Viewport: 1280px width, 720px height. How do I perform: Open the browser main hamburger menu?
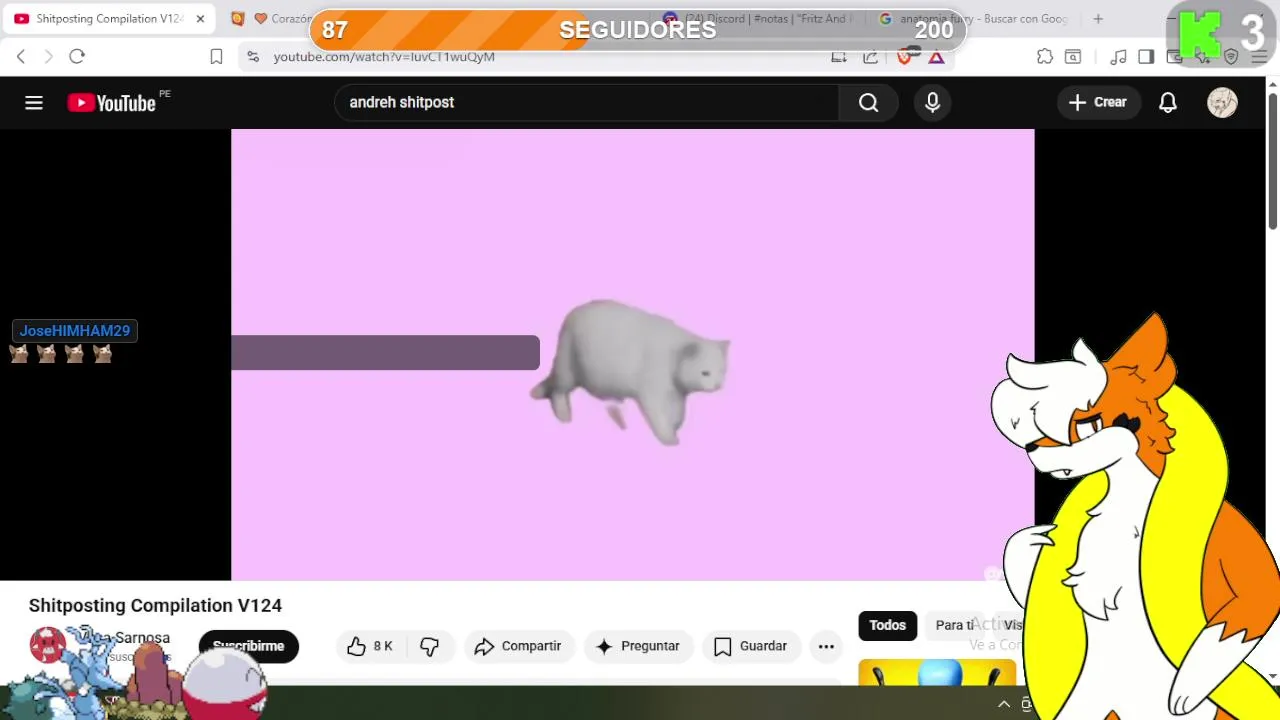pos(1259,57)
